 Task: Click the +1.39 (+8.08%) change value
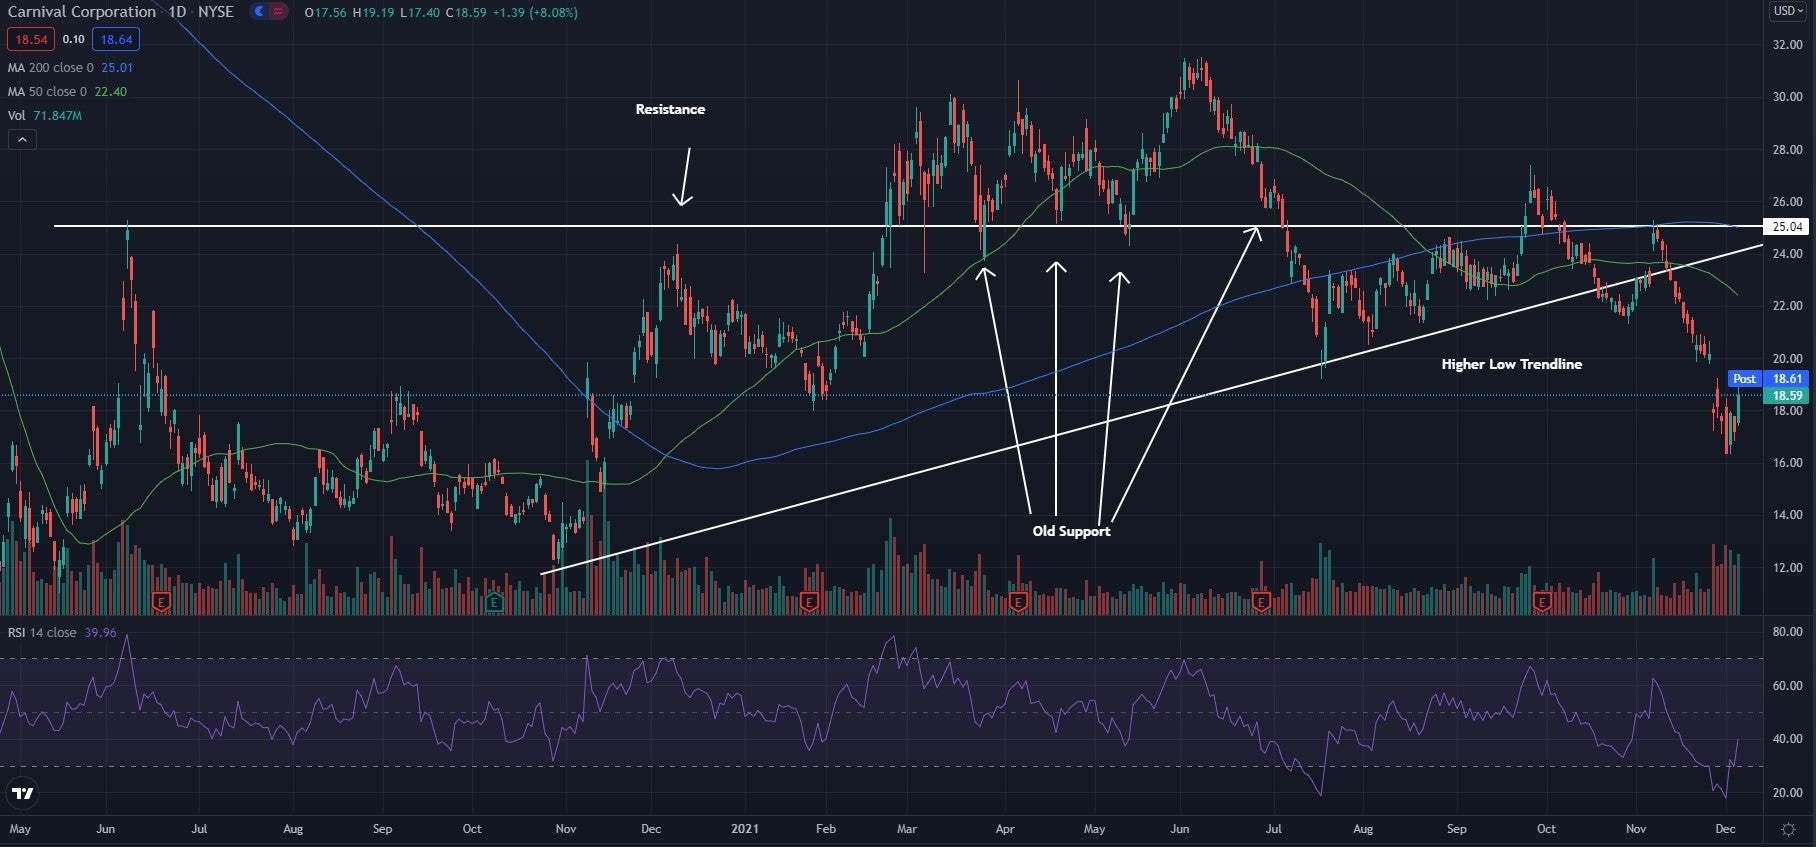(535, 13)
